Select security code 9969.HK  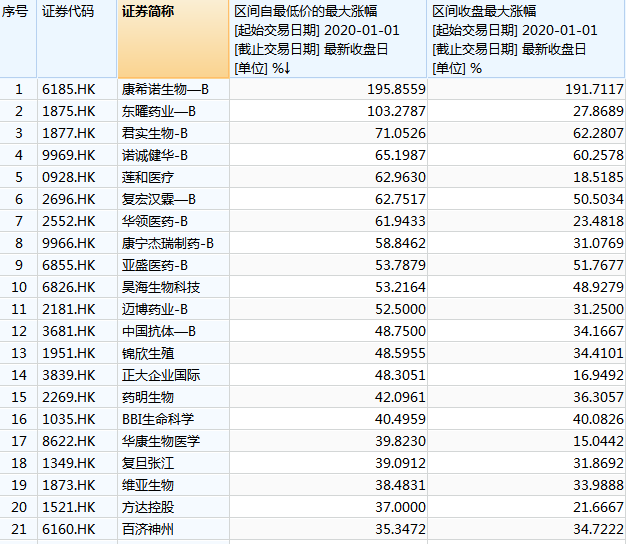click(69, 155)
